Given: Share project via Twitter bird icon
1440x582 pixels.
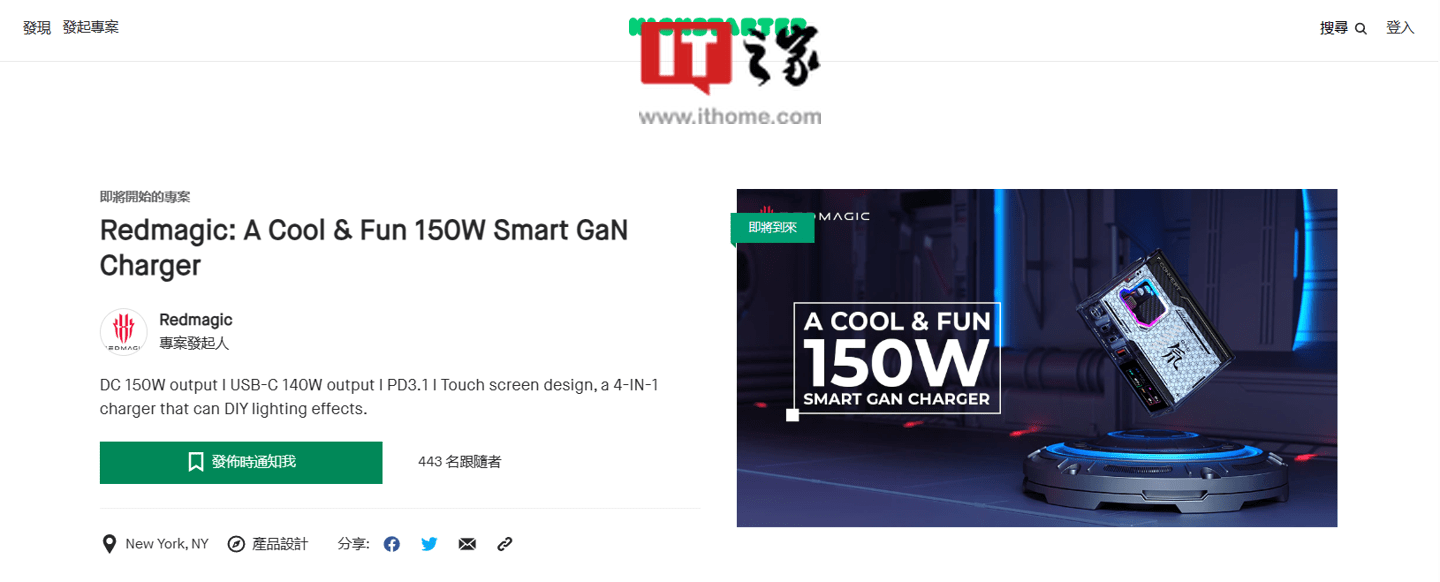Looking at the screenshot, I should coord(429,544).
